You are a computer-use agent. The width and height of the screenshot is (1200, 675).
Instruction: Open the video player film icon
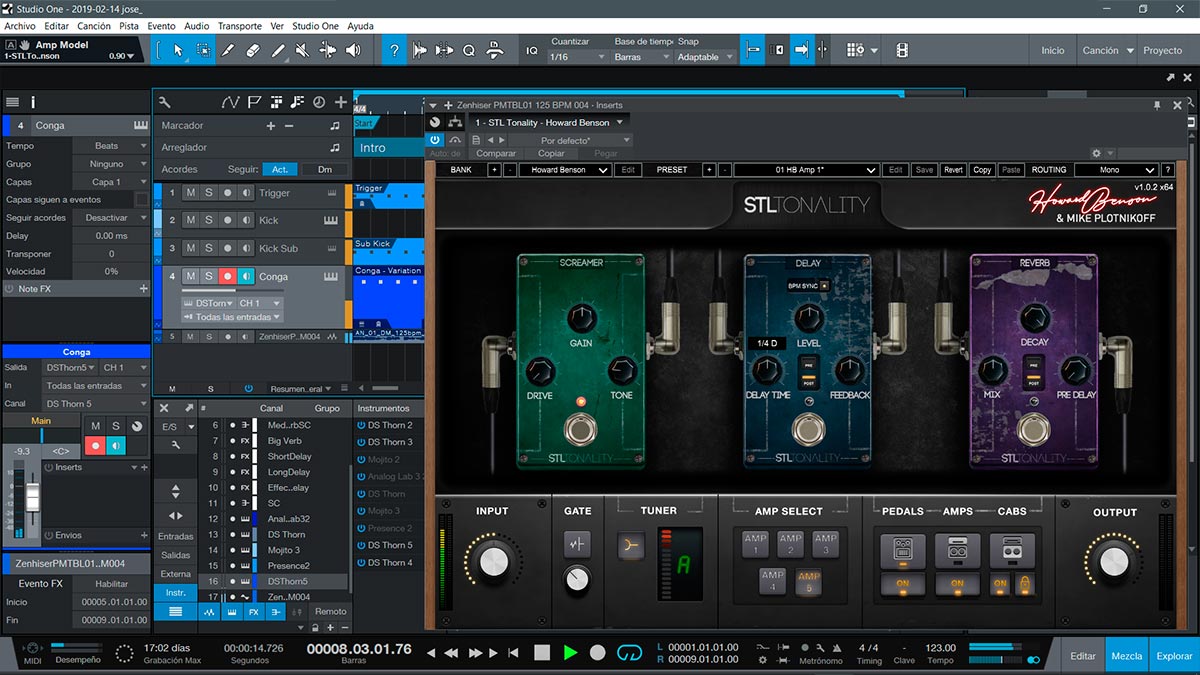[x=902, y=50]
